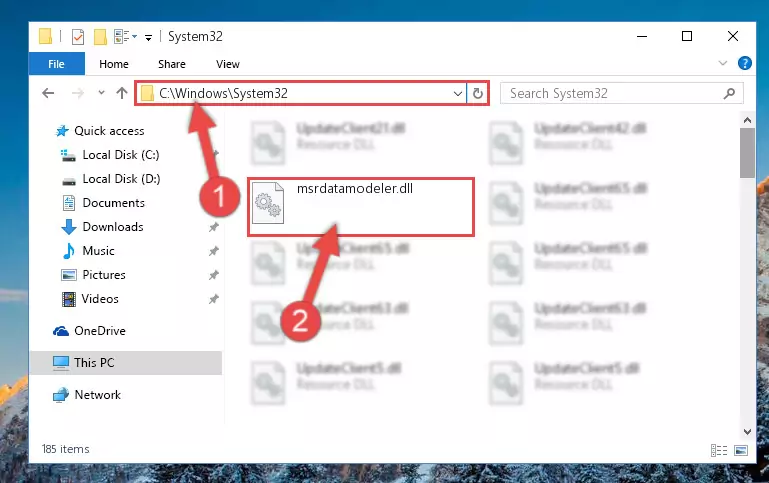
Task: Open the Explorer help icon
Action: click(744, 63)
